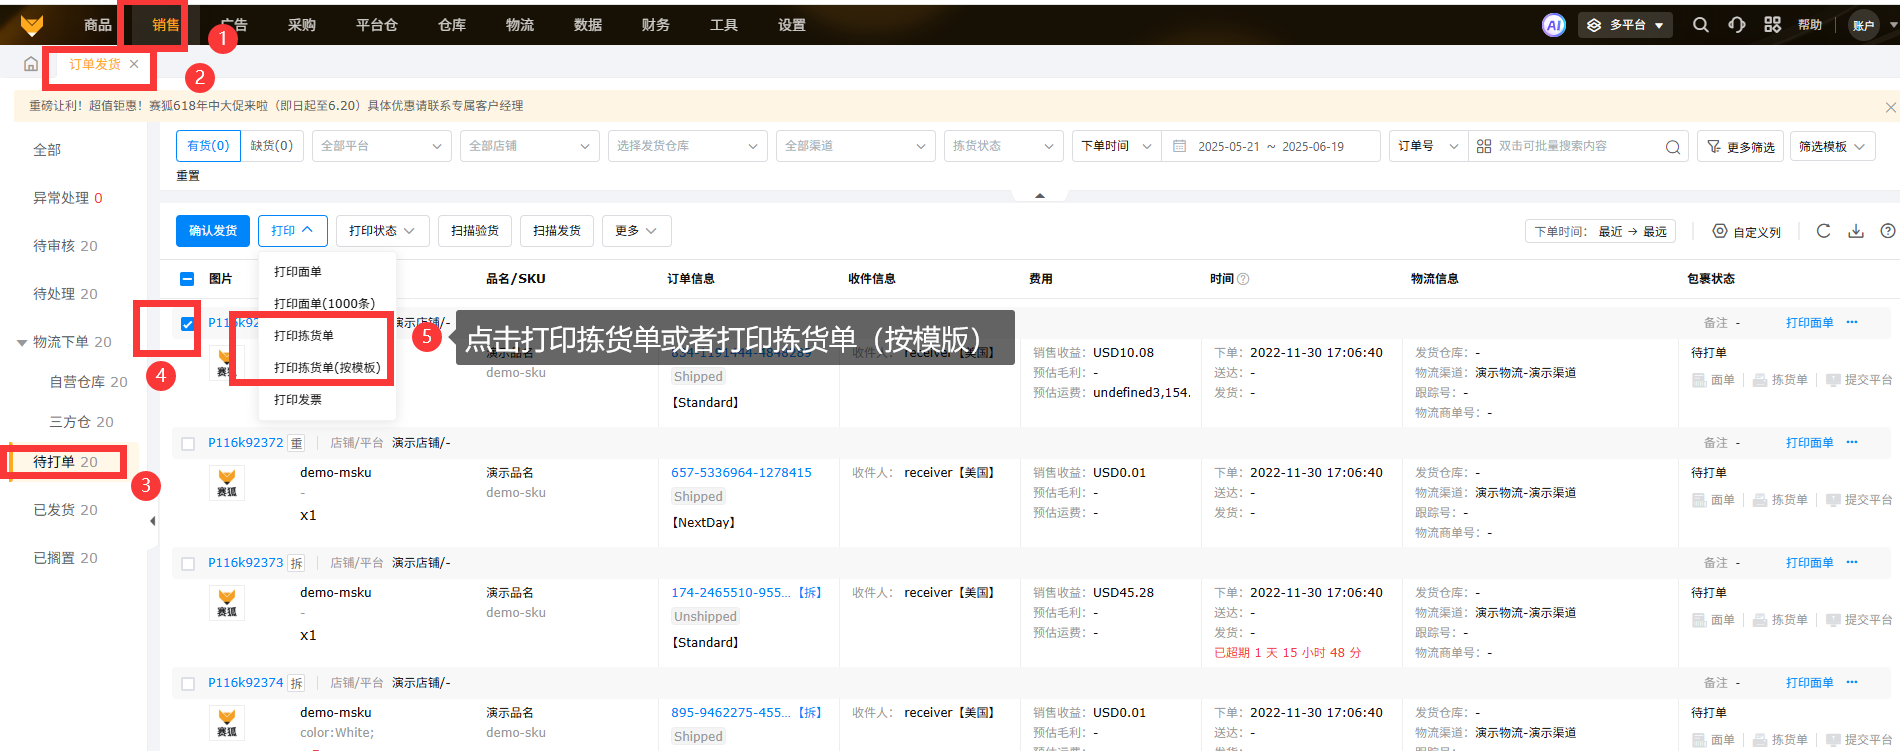The image size is (1900, 751).
Task: Click the home icon beside order tab
Action: pos(31,64)
